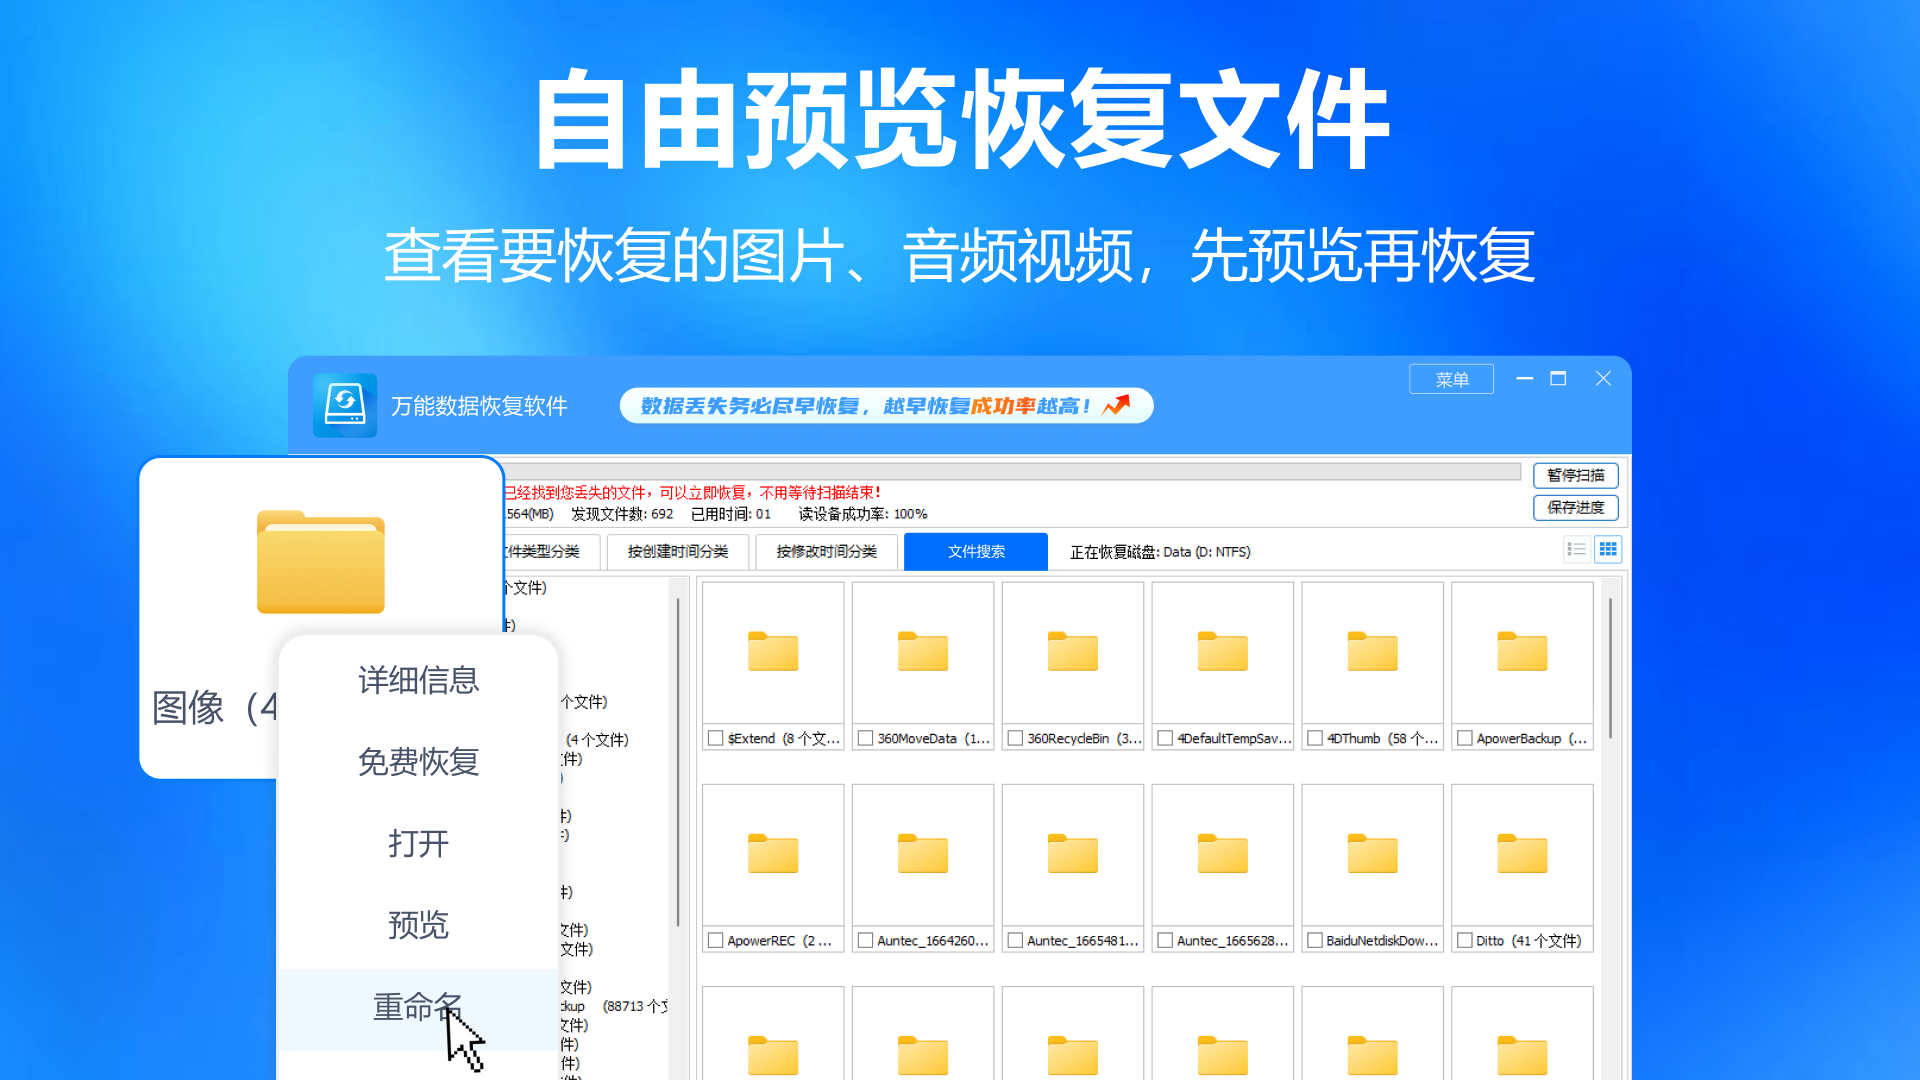
Task: Click the 保存进度 button
Action: [1576, 508]
